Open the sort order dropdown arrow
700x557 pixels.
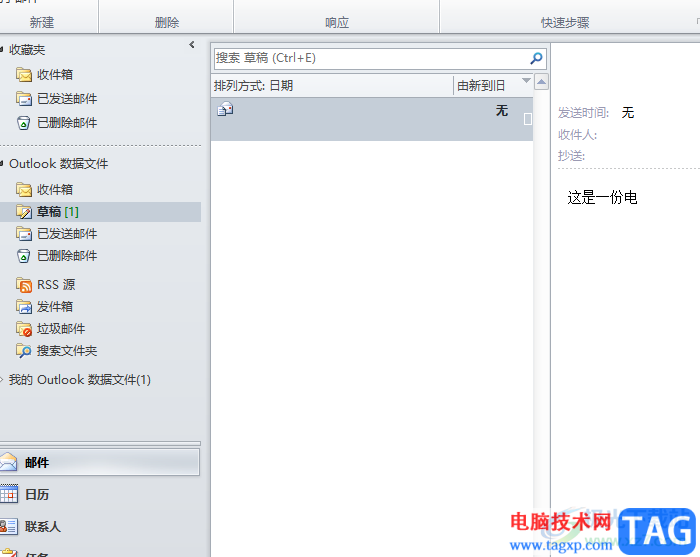click(x=526, y=80)
